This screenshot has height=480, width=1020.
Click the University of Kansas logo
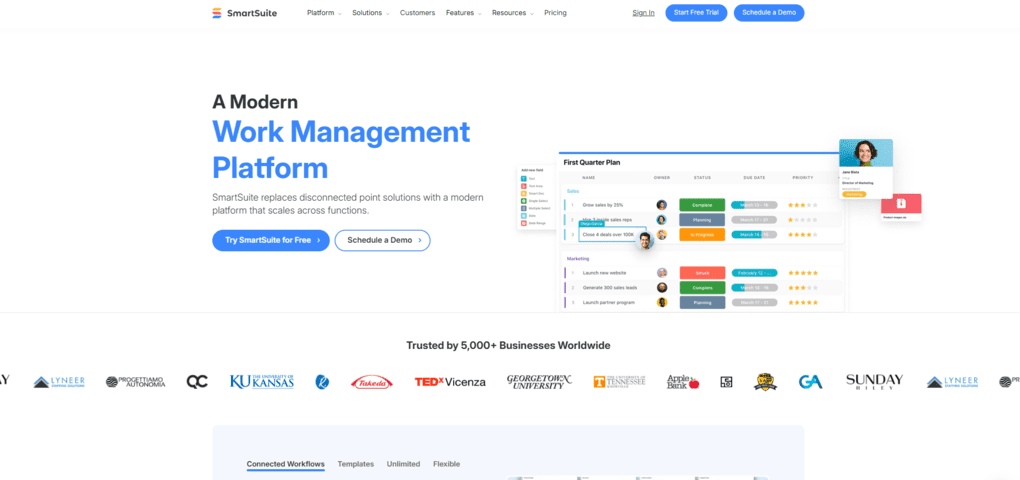(x=262, y=382)
